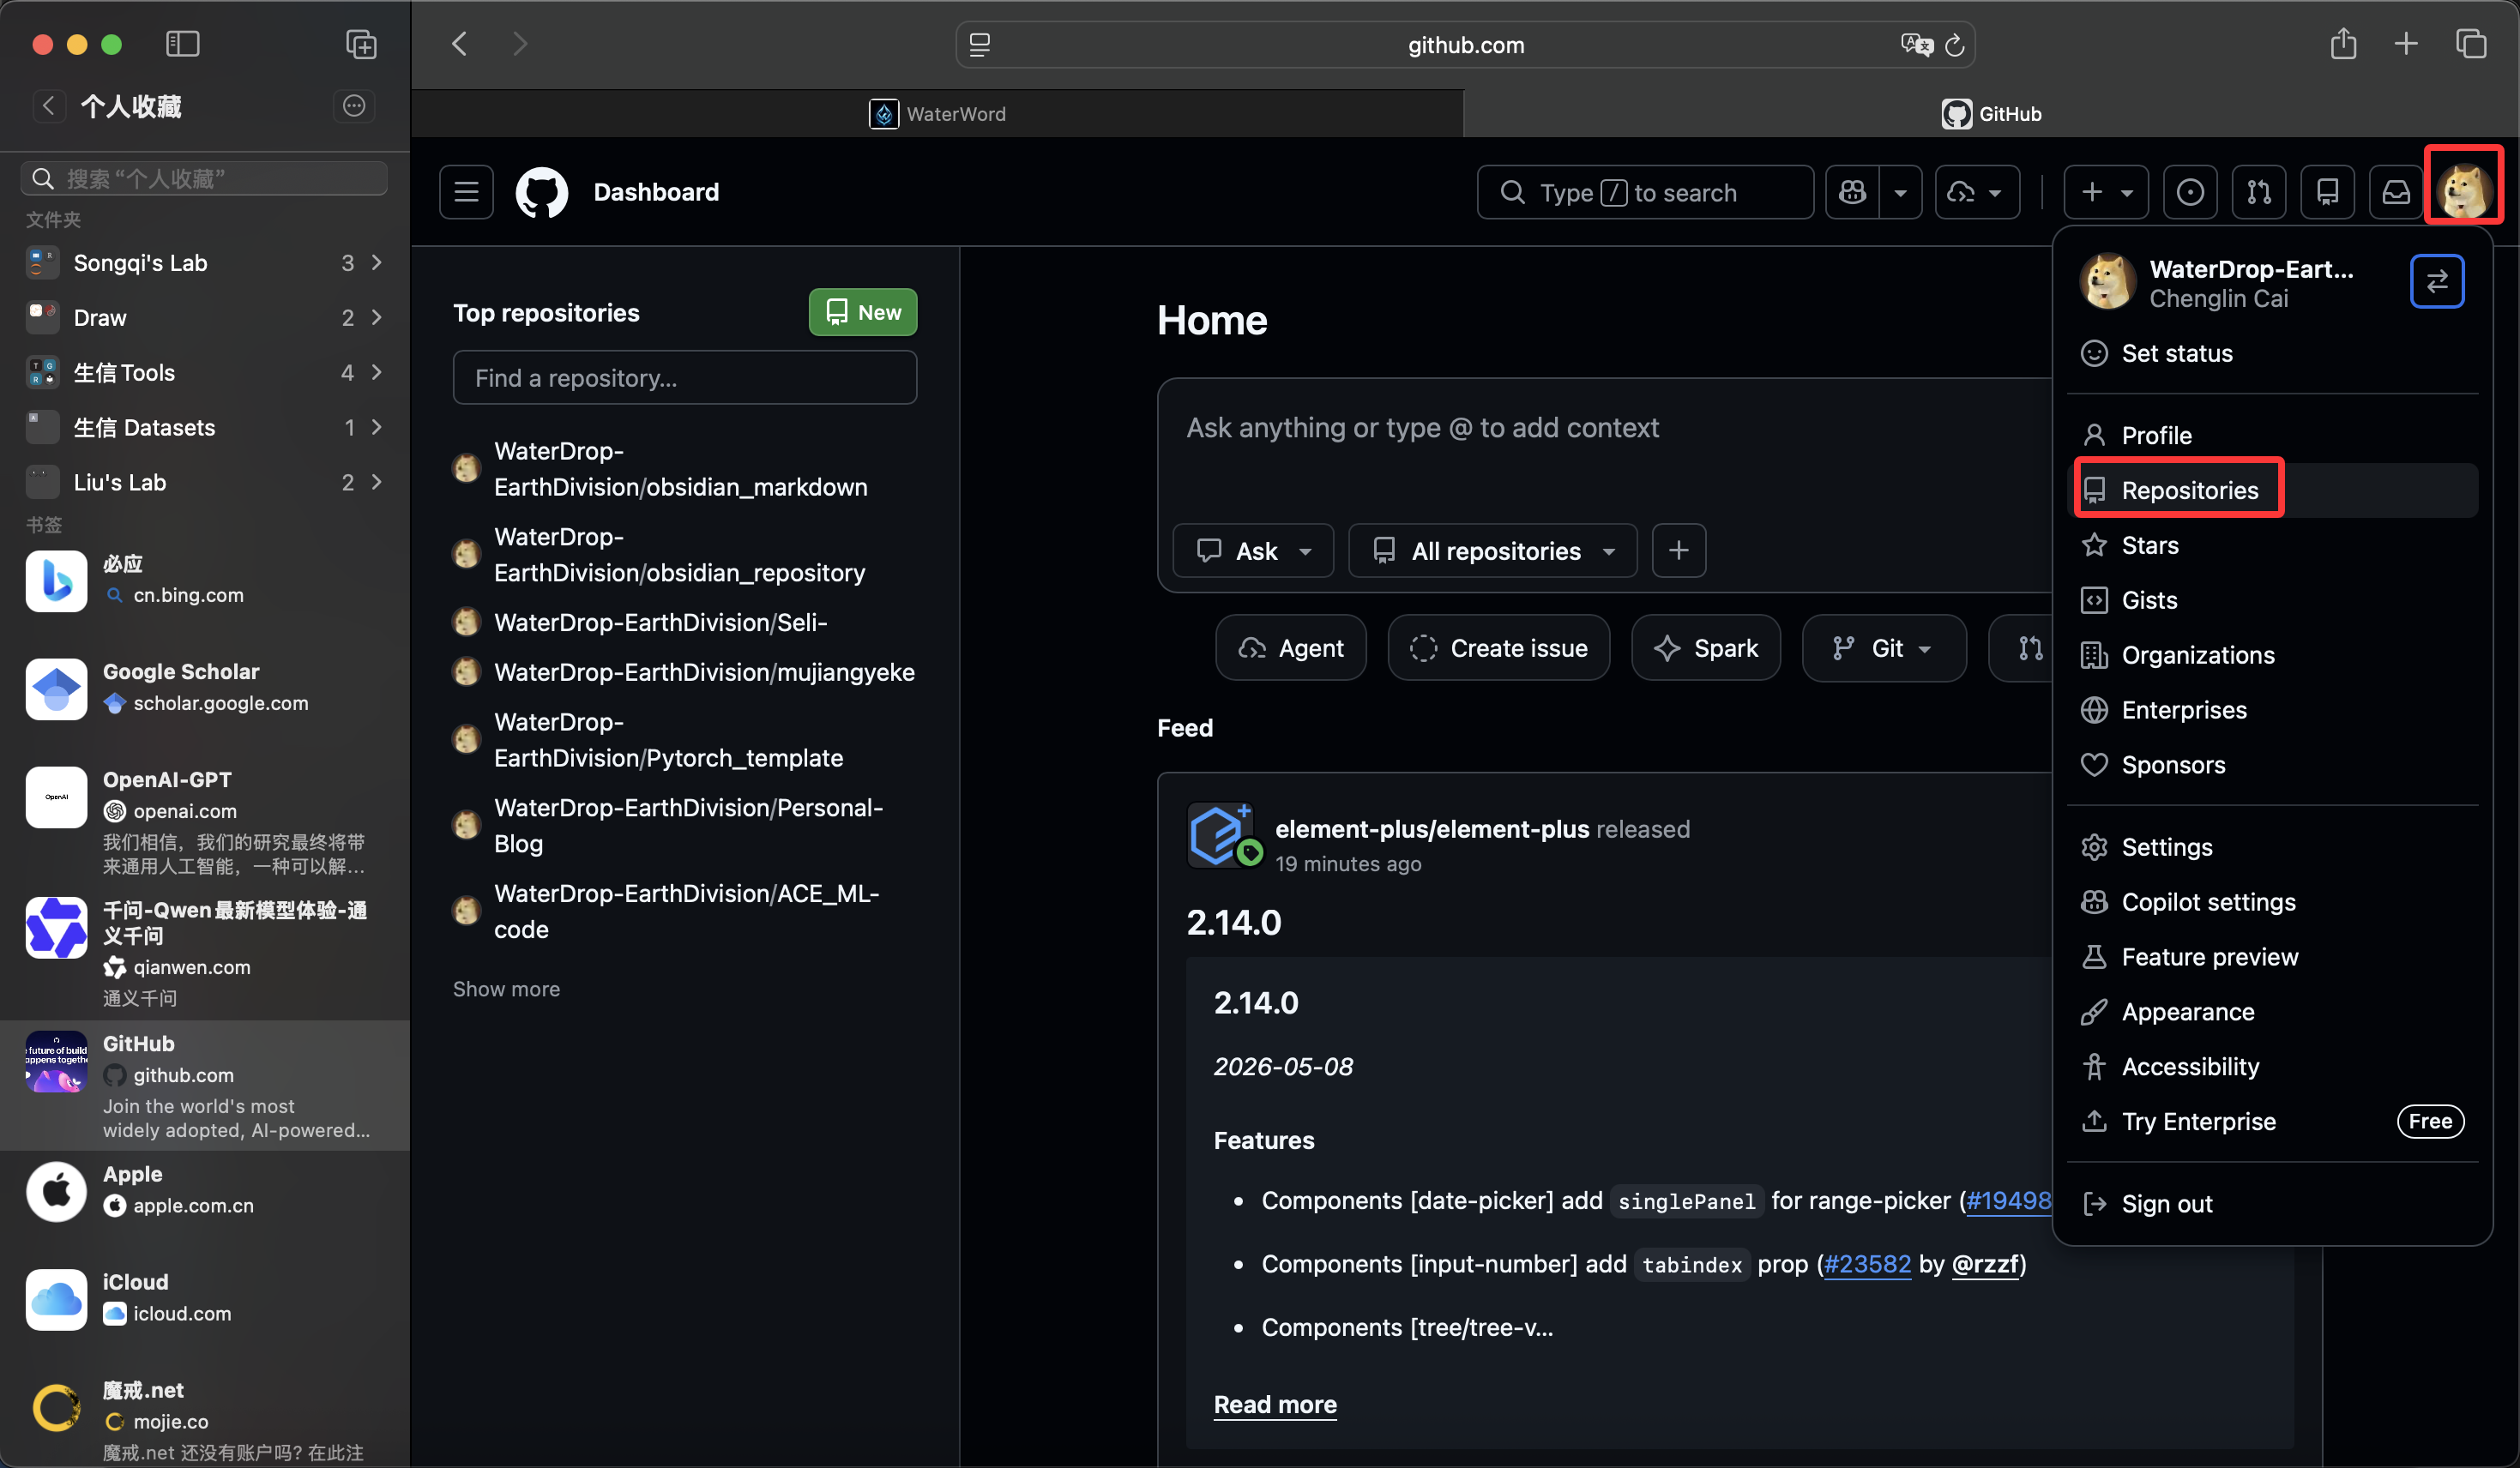The image size is (2520, 1468).
Task: Open the Repositories icon in GitHub header
Action: pyautogui.click(x=2328, y=192)
